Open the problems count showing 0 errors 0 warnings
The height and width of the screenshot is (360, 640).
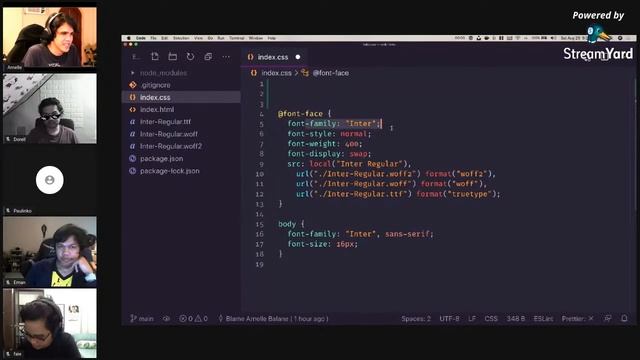pyautogui.click(x=193, y=318)
